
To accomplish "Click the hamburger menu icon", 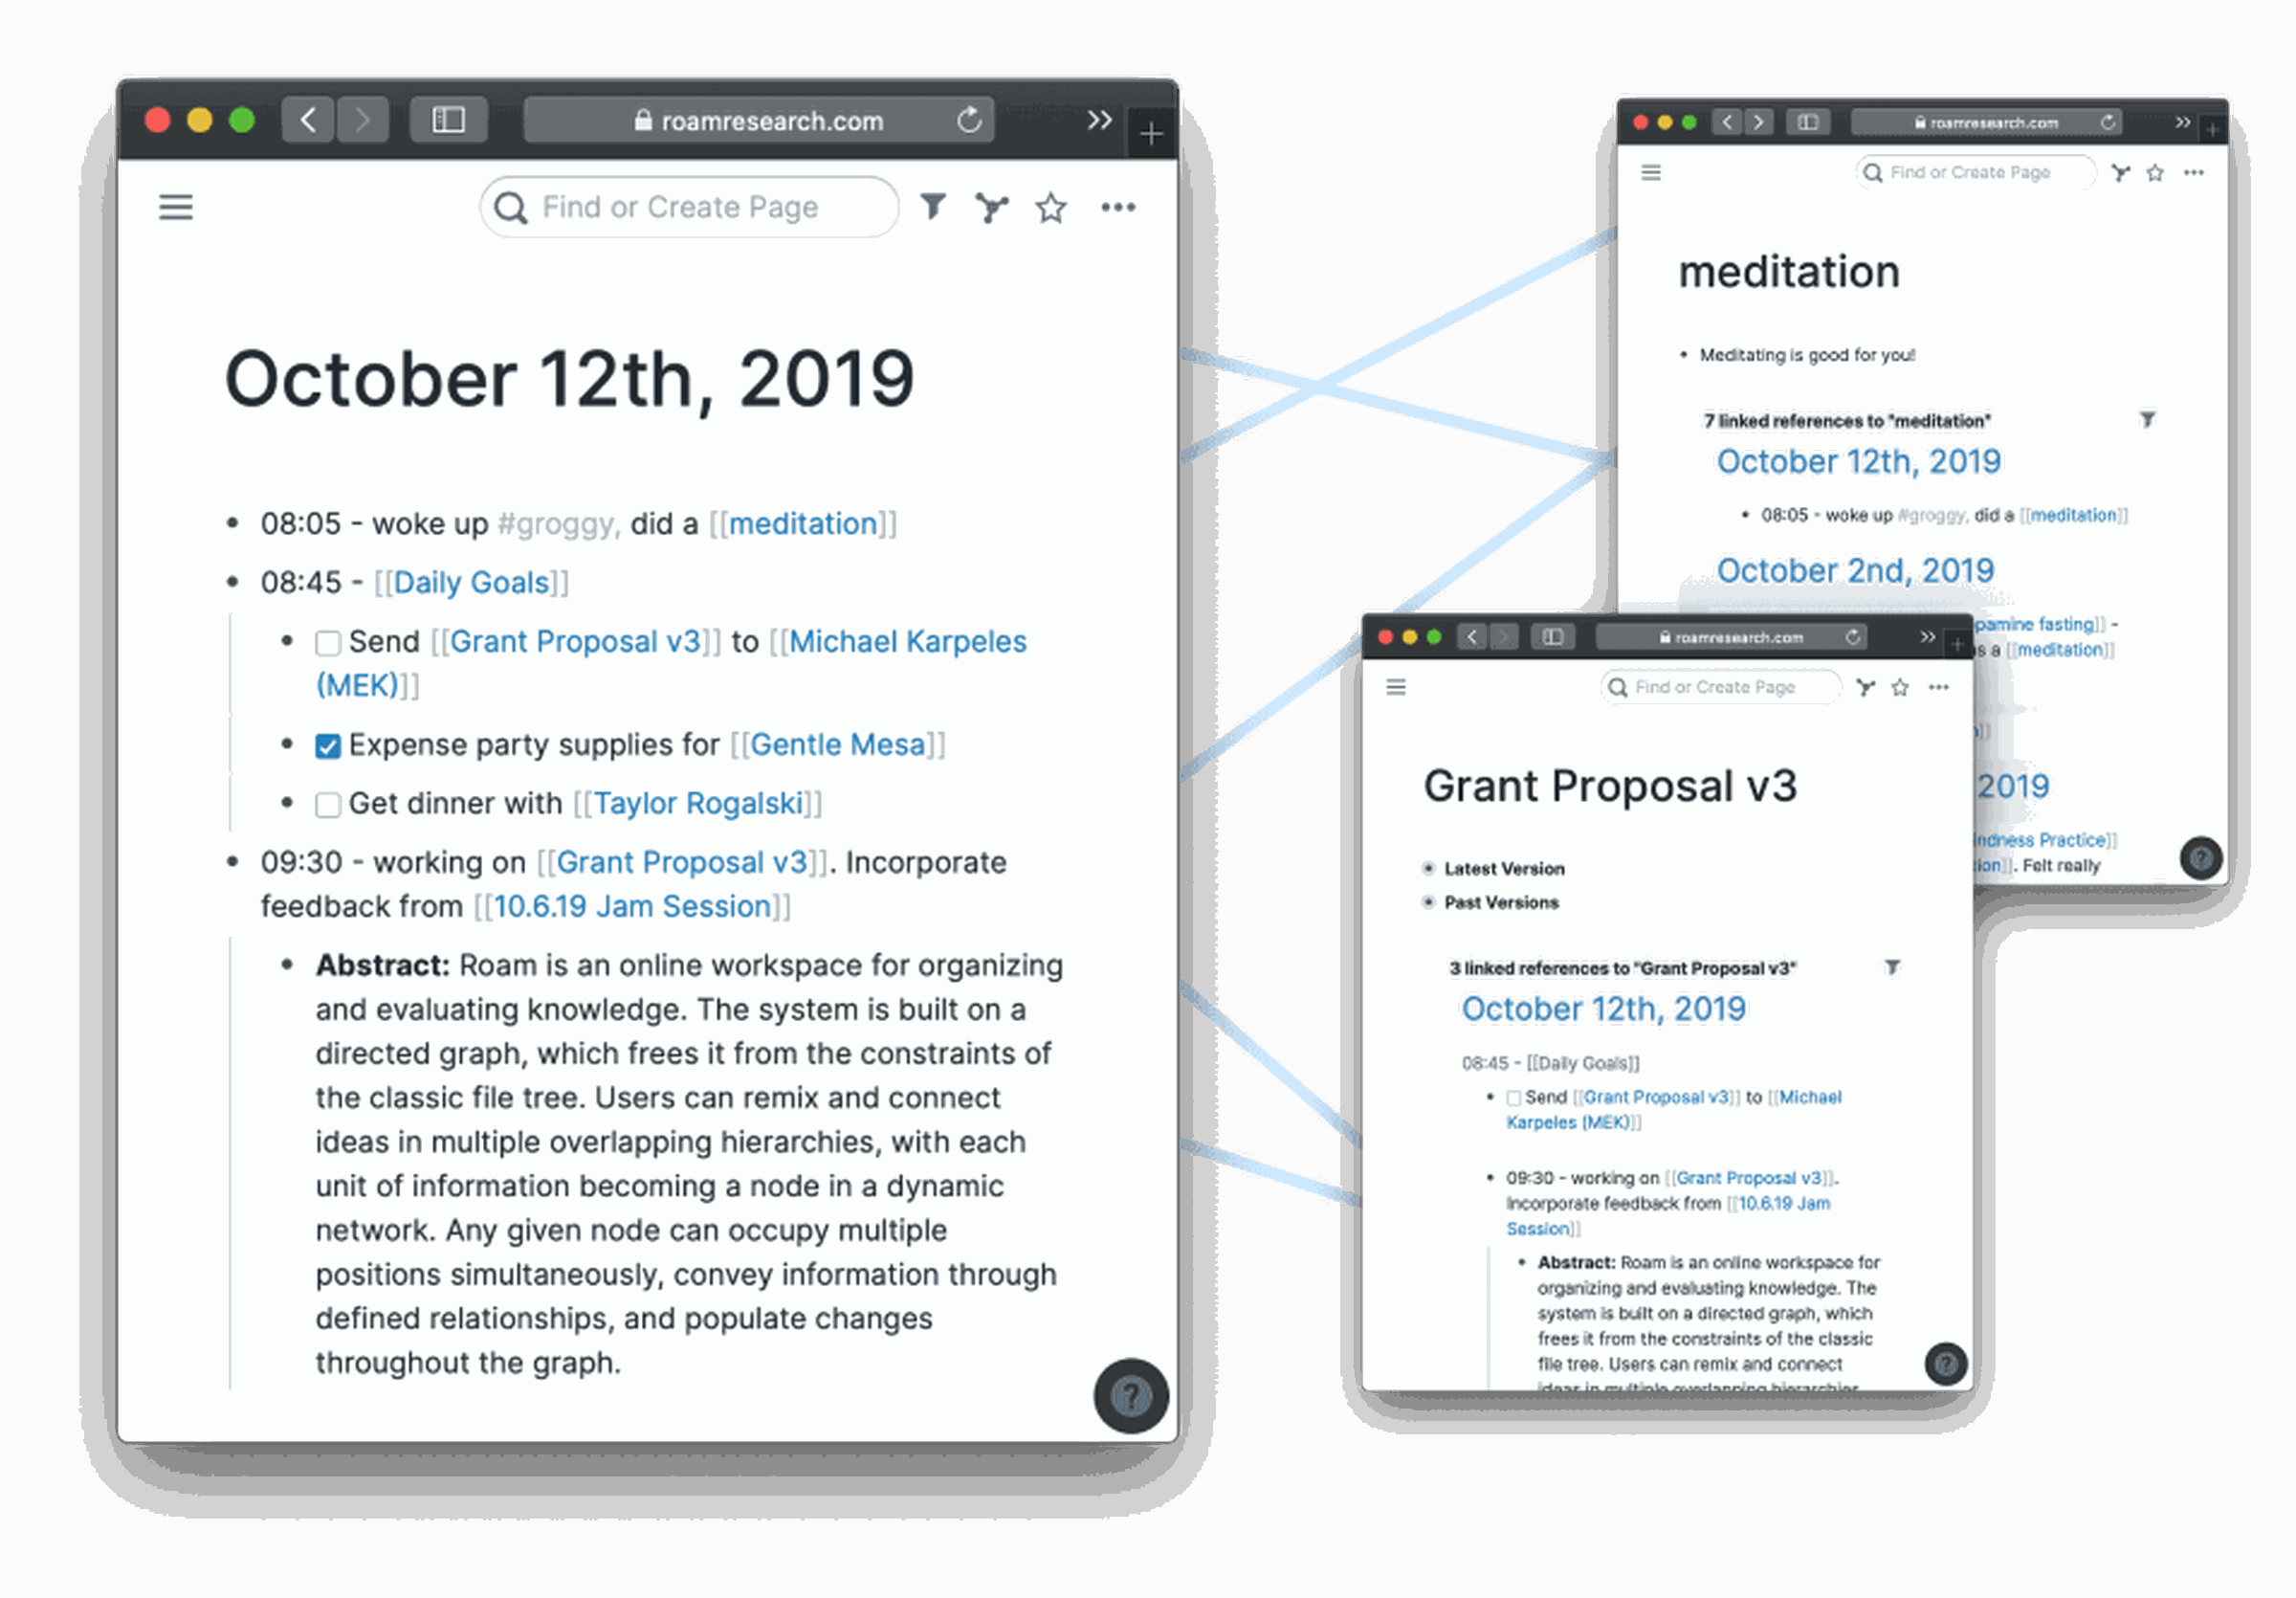I will (x=174, y=206).
